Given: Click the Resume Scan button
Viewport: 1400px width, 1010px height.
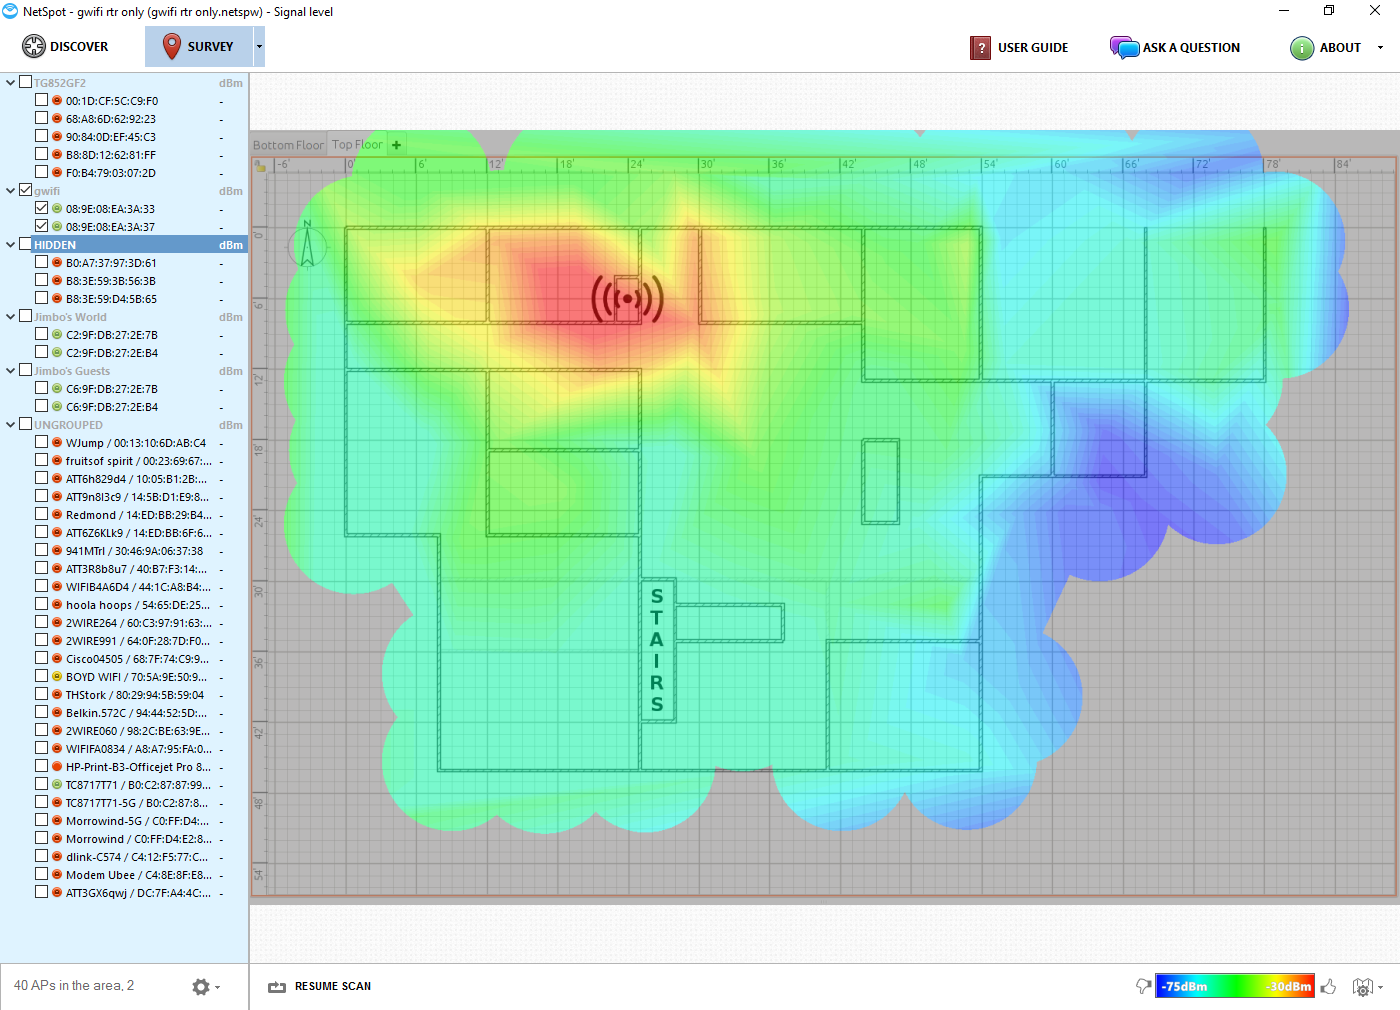Looking at the screenshot, I should coord(320,987).
